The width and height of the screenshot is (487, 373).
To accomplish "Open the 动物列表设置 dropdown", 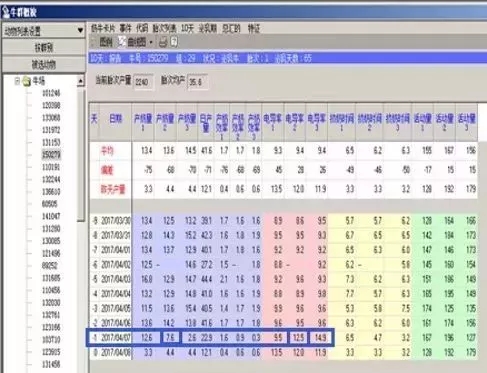I will coord(43,31).
